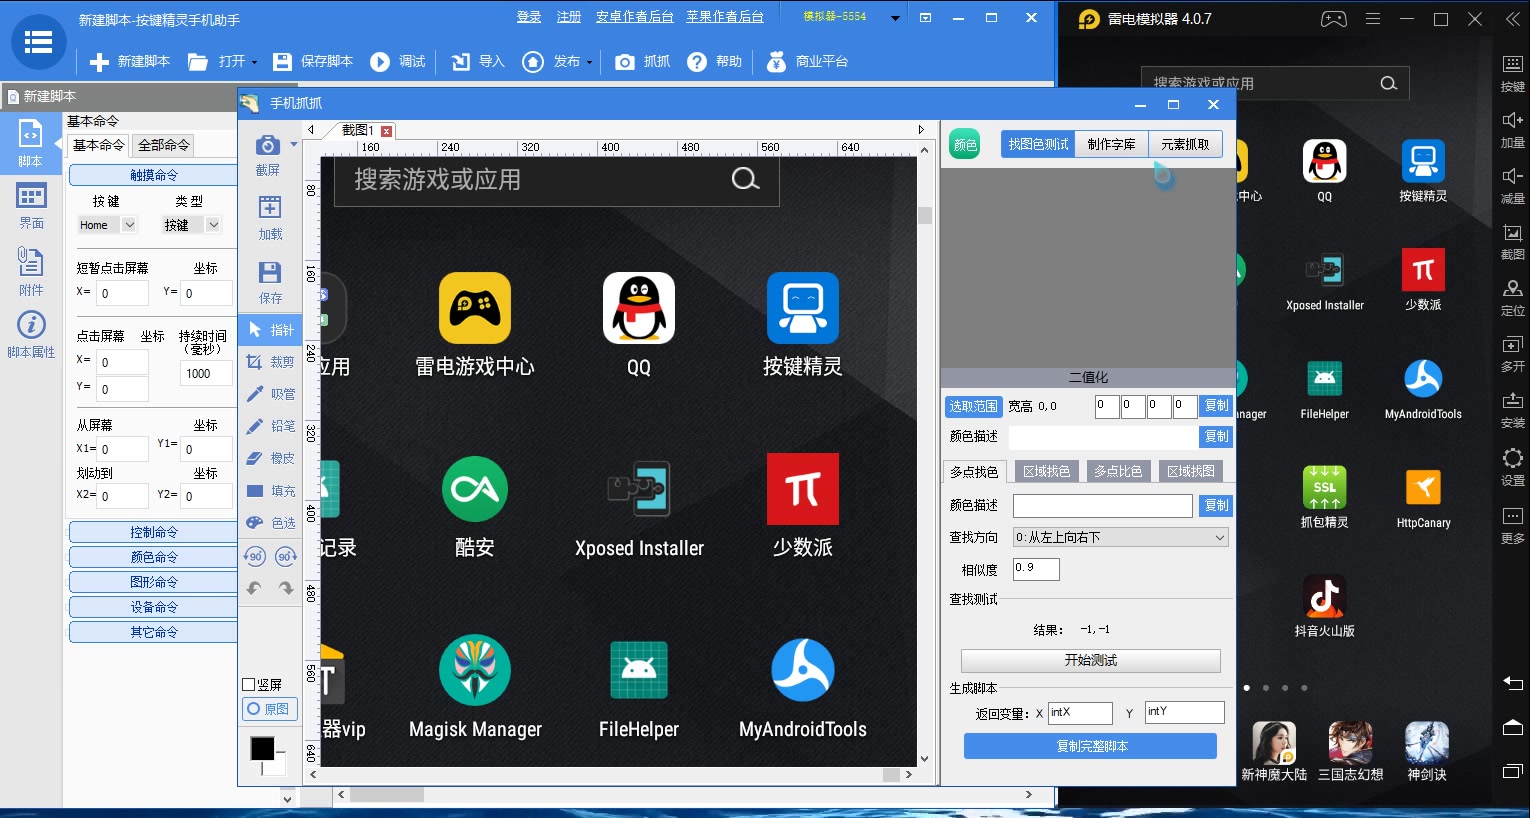Click 截图 screenshot in emulator sidebar
The width and height of the screenshot is (1530, 818).
[1512, 241]
